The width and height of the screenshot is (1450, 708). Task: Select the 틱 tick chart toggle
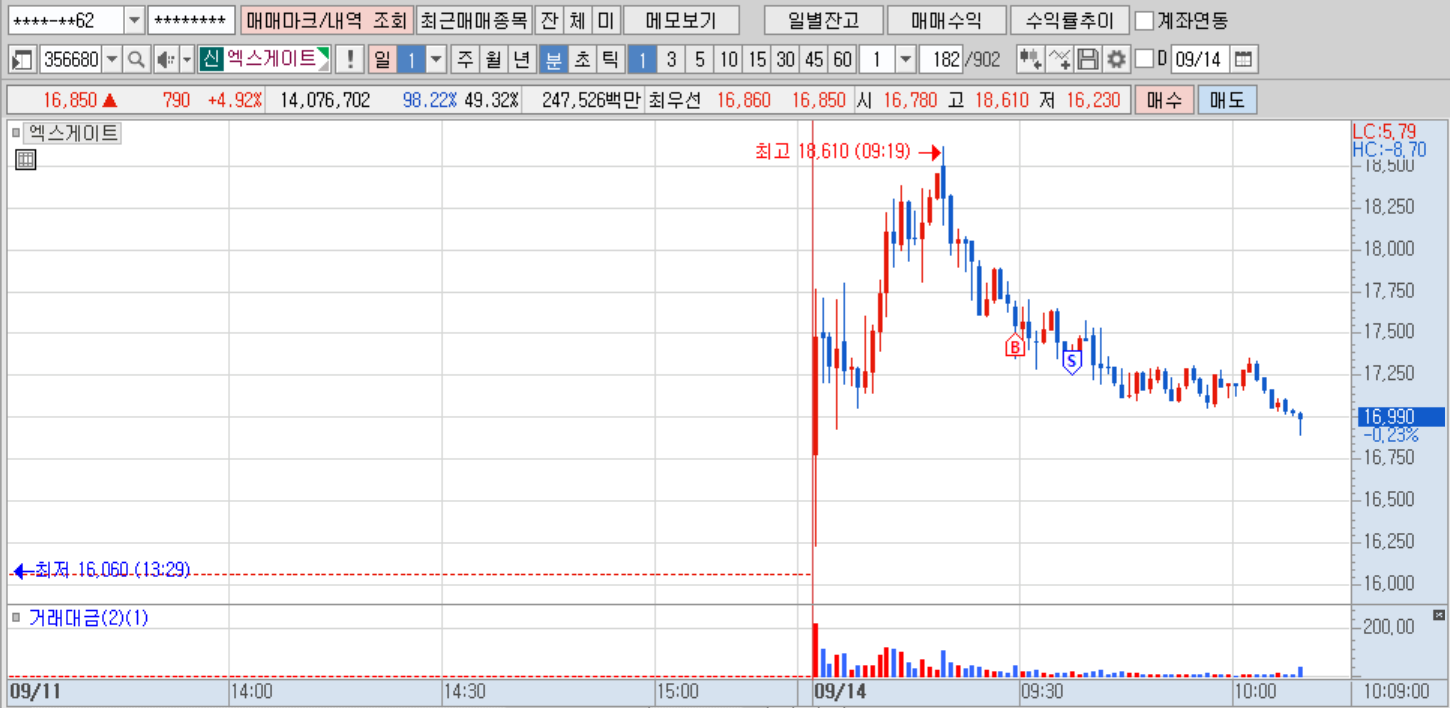tap(609, 60)
